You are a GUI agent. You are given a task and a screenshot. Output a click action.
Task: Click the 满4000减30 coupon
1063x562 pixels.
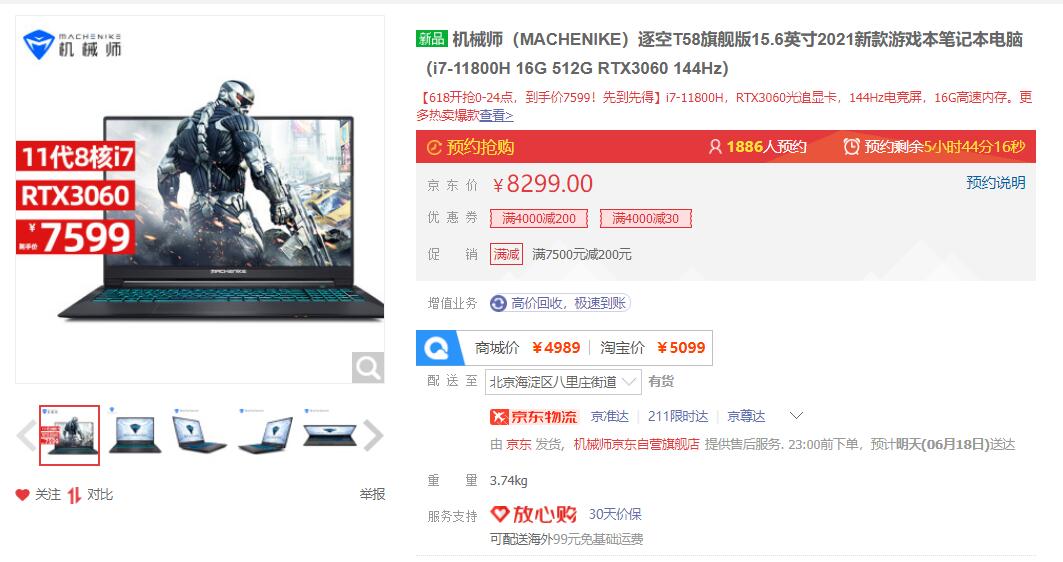[645, 218]
